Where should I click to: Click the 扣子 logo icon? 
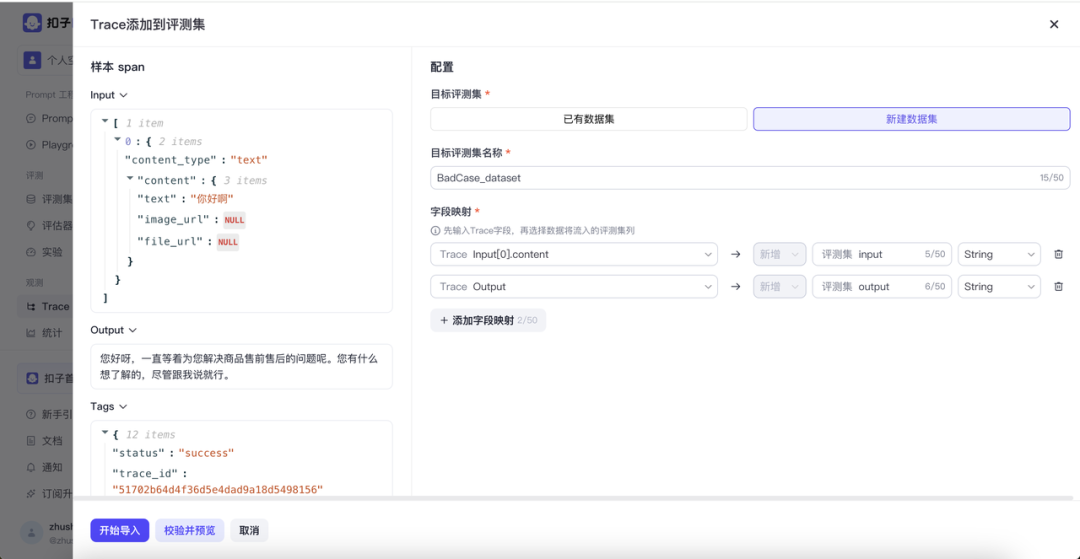[x=33, y=23]
